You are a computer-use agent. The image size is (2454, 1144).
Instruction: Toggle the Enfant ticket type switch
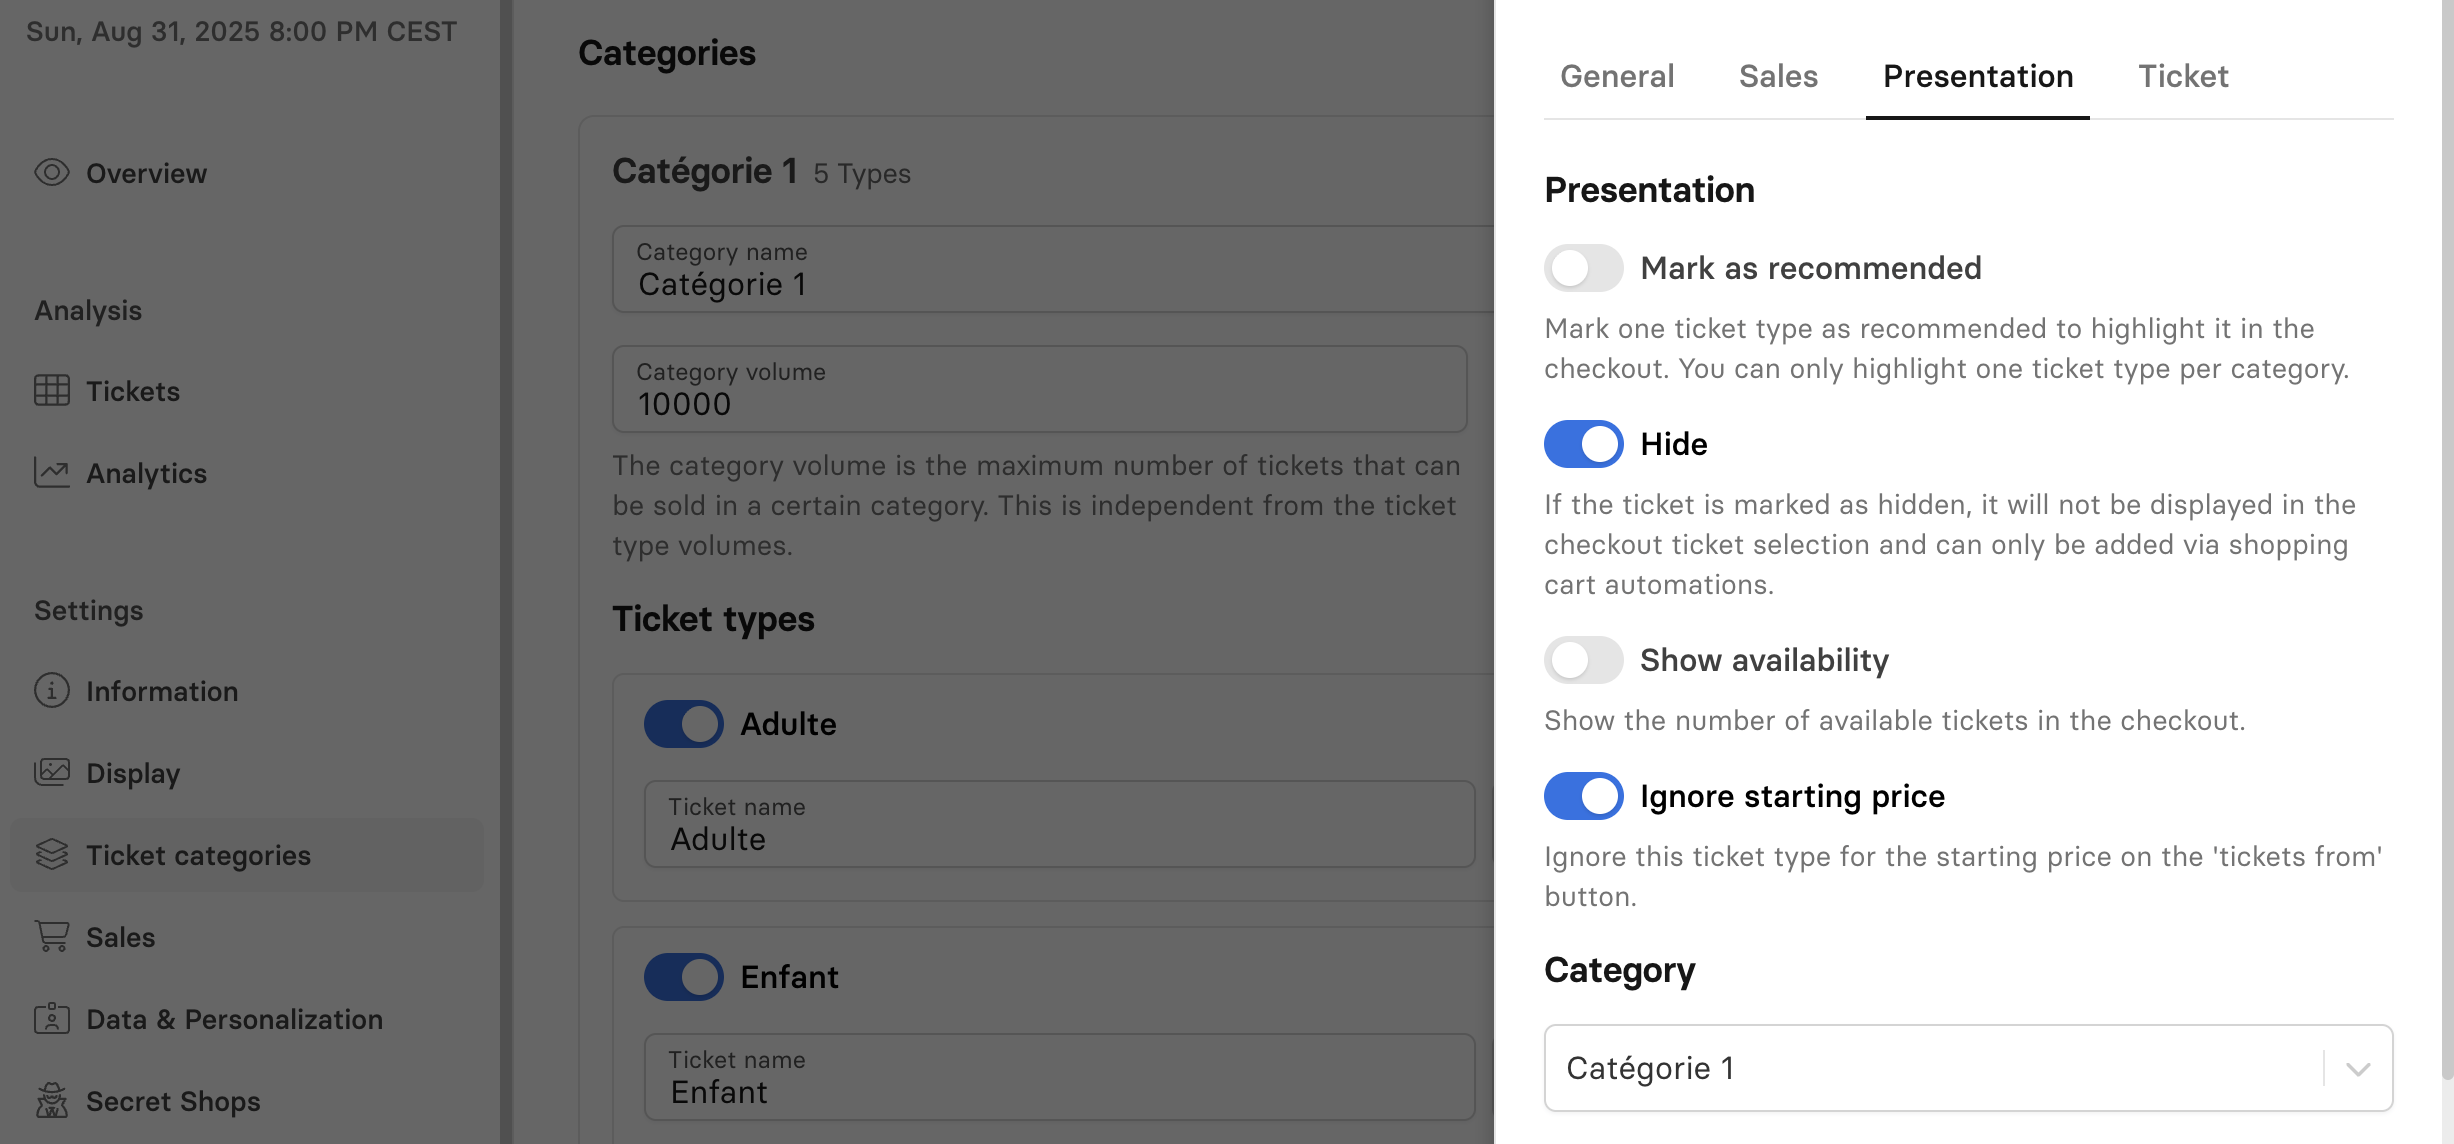coord(683,977)
